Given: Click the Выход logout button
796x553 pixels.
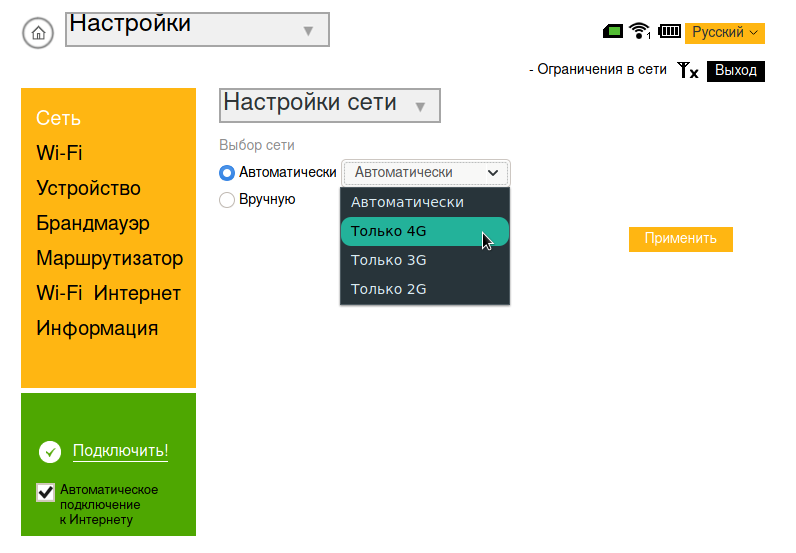Looking at the screenshot, I should (735, 71).
